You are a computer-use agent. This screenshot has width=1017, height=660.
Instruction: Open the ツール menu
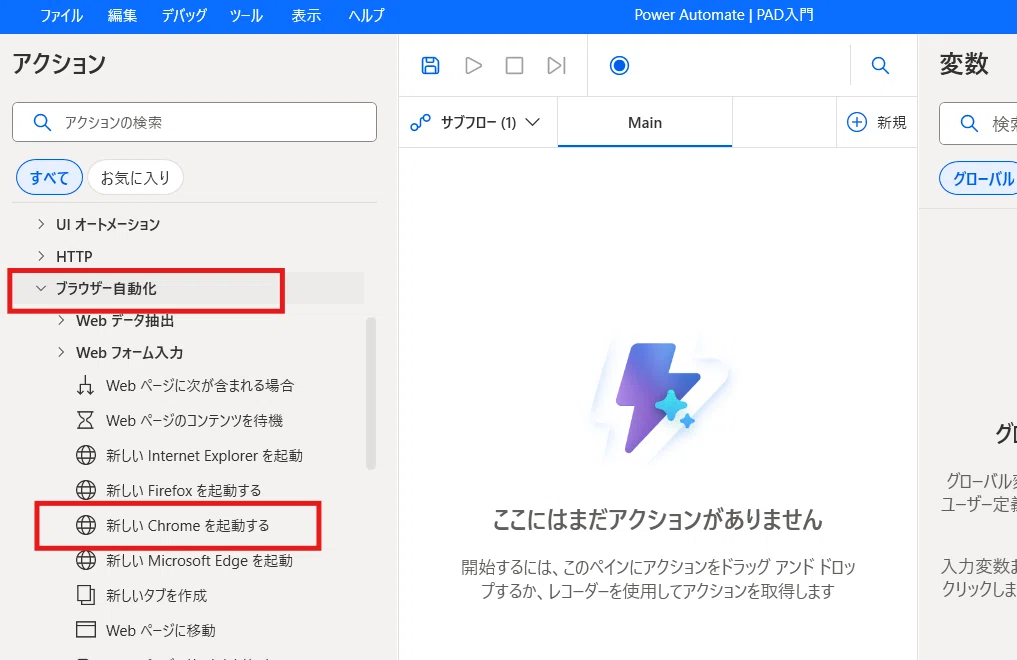pyautogui.click(x=246, y=16)
